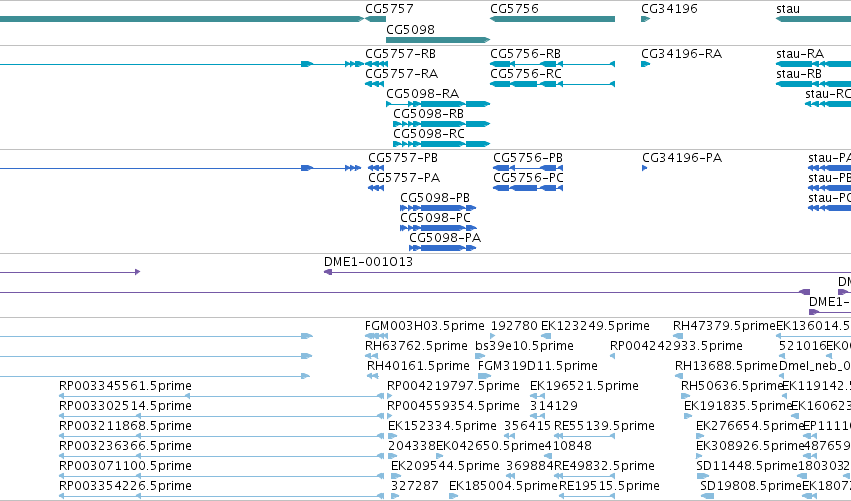The image size is (851, 501).
Task: Click the RH13688.5prime EST label
Action: tap(727, 366)
